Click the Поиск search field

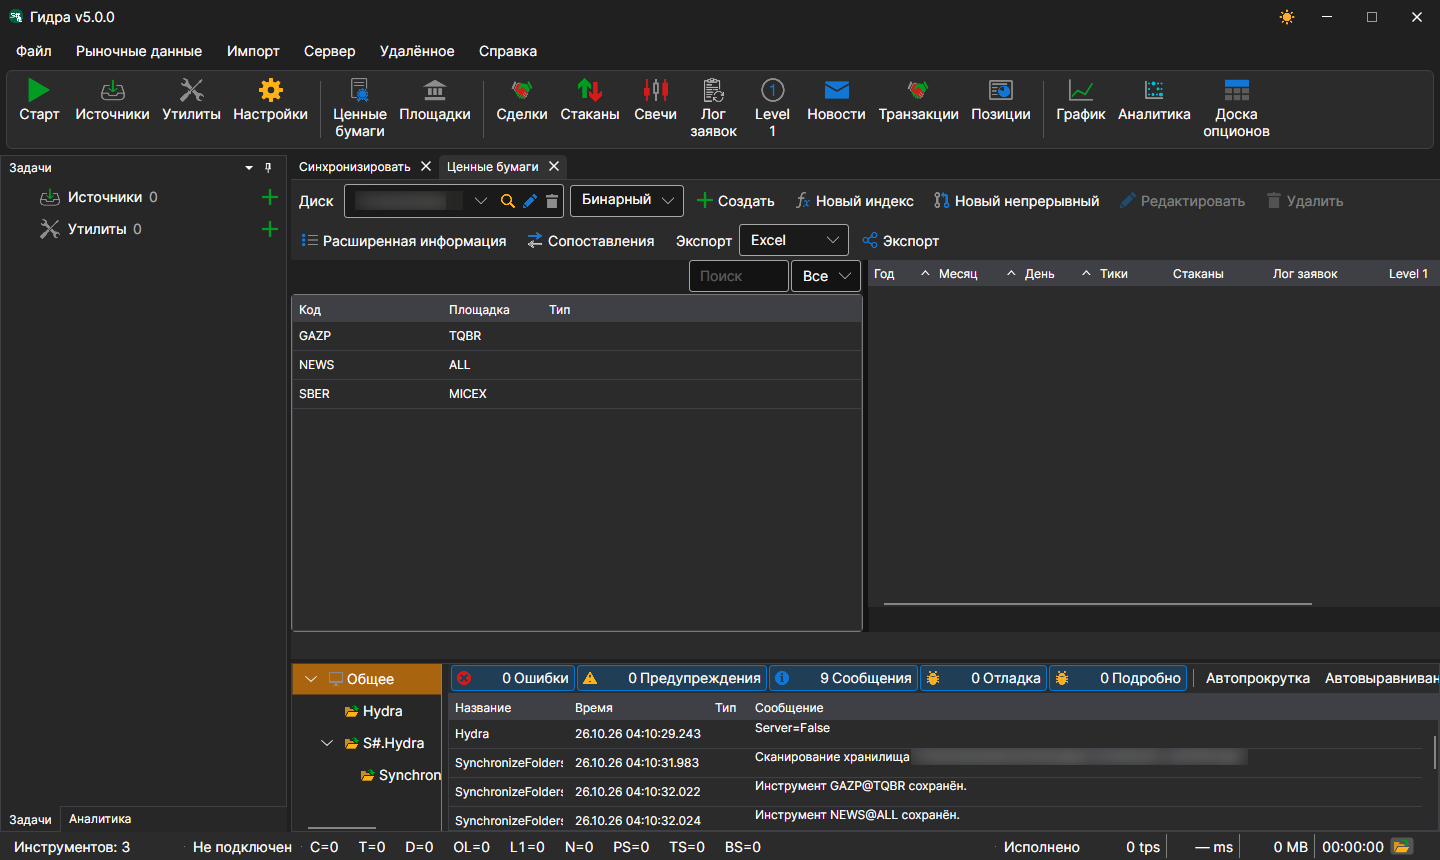click(739, 276)
